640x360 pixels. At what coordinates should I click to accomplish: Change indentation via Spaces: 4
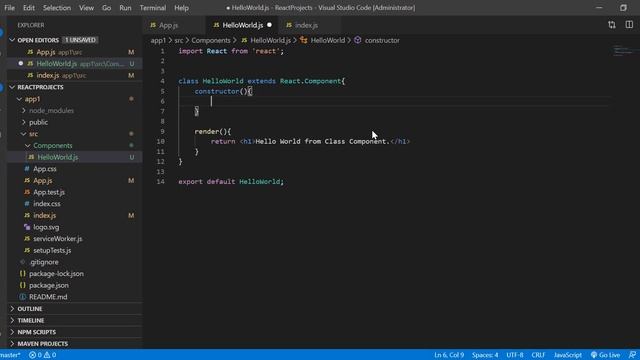pyautogui.click(x=485, y=355)
